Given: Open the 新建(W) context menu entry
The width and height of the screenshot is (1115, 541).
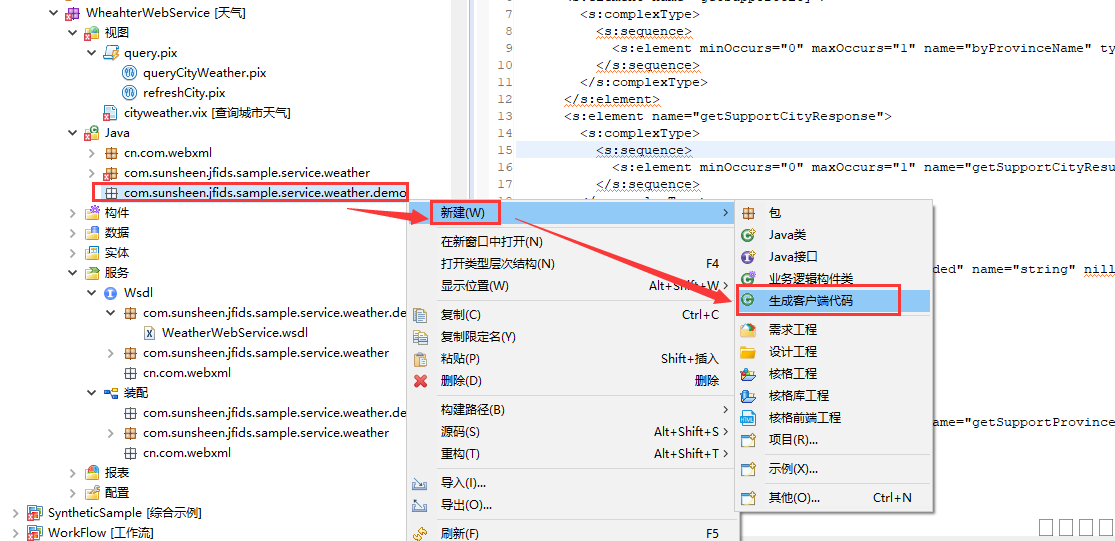Looking at the screenshot, I should (463, 213).
